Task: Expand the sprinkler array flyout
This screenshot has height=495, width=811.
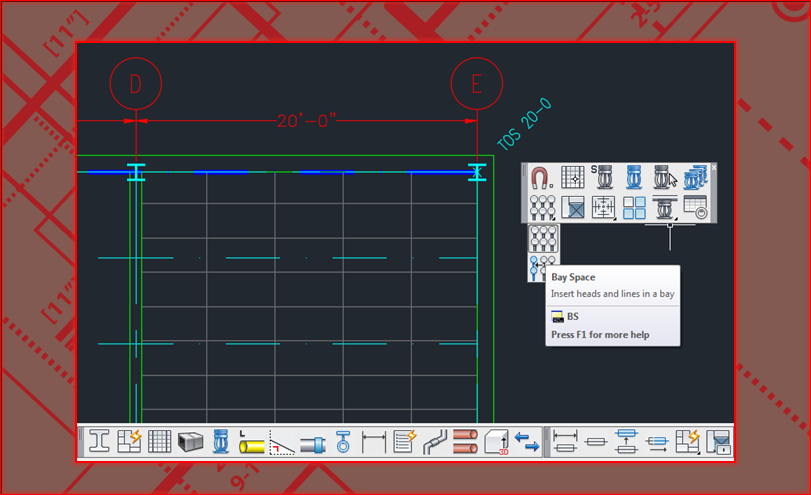Action: 551,218
